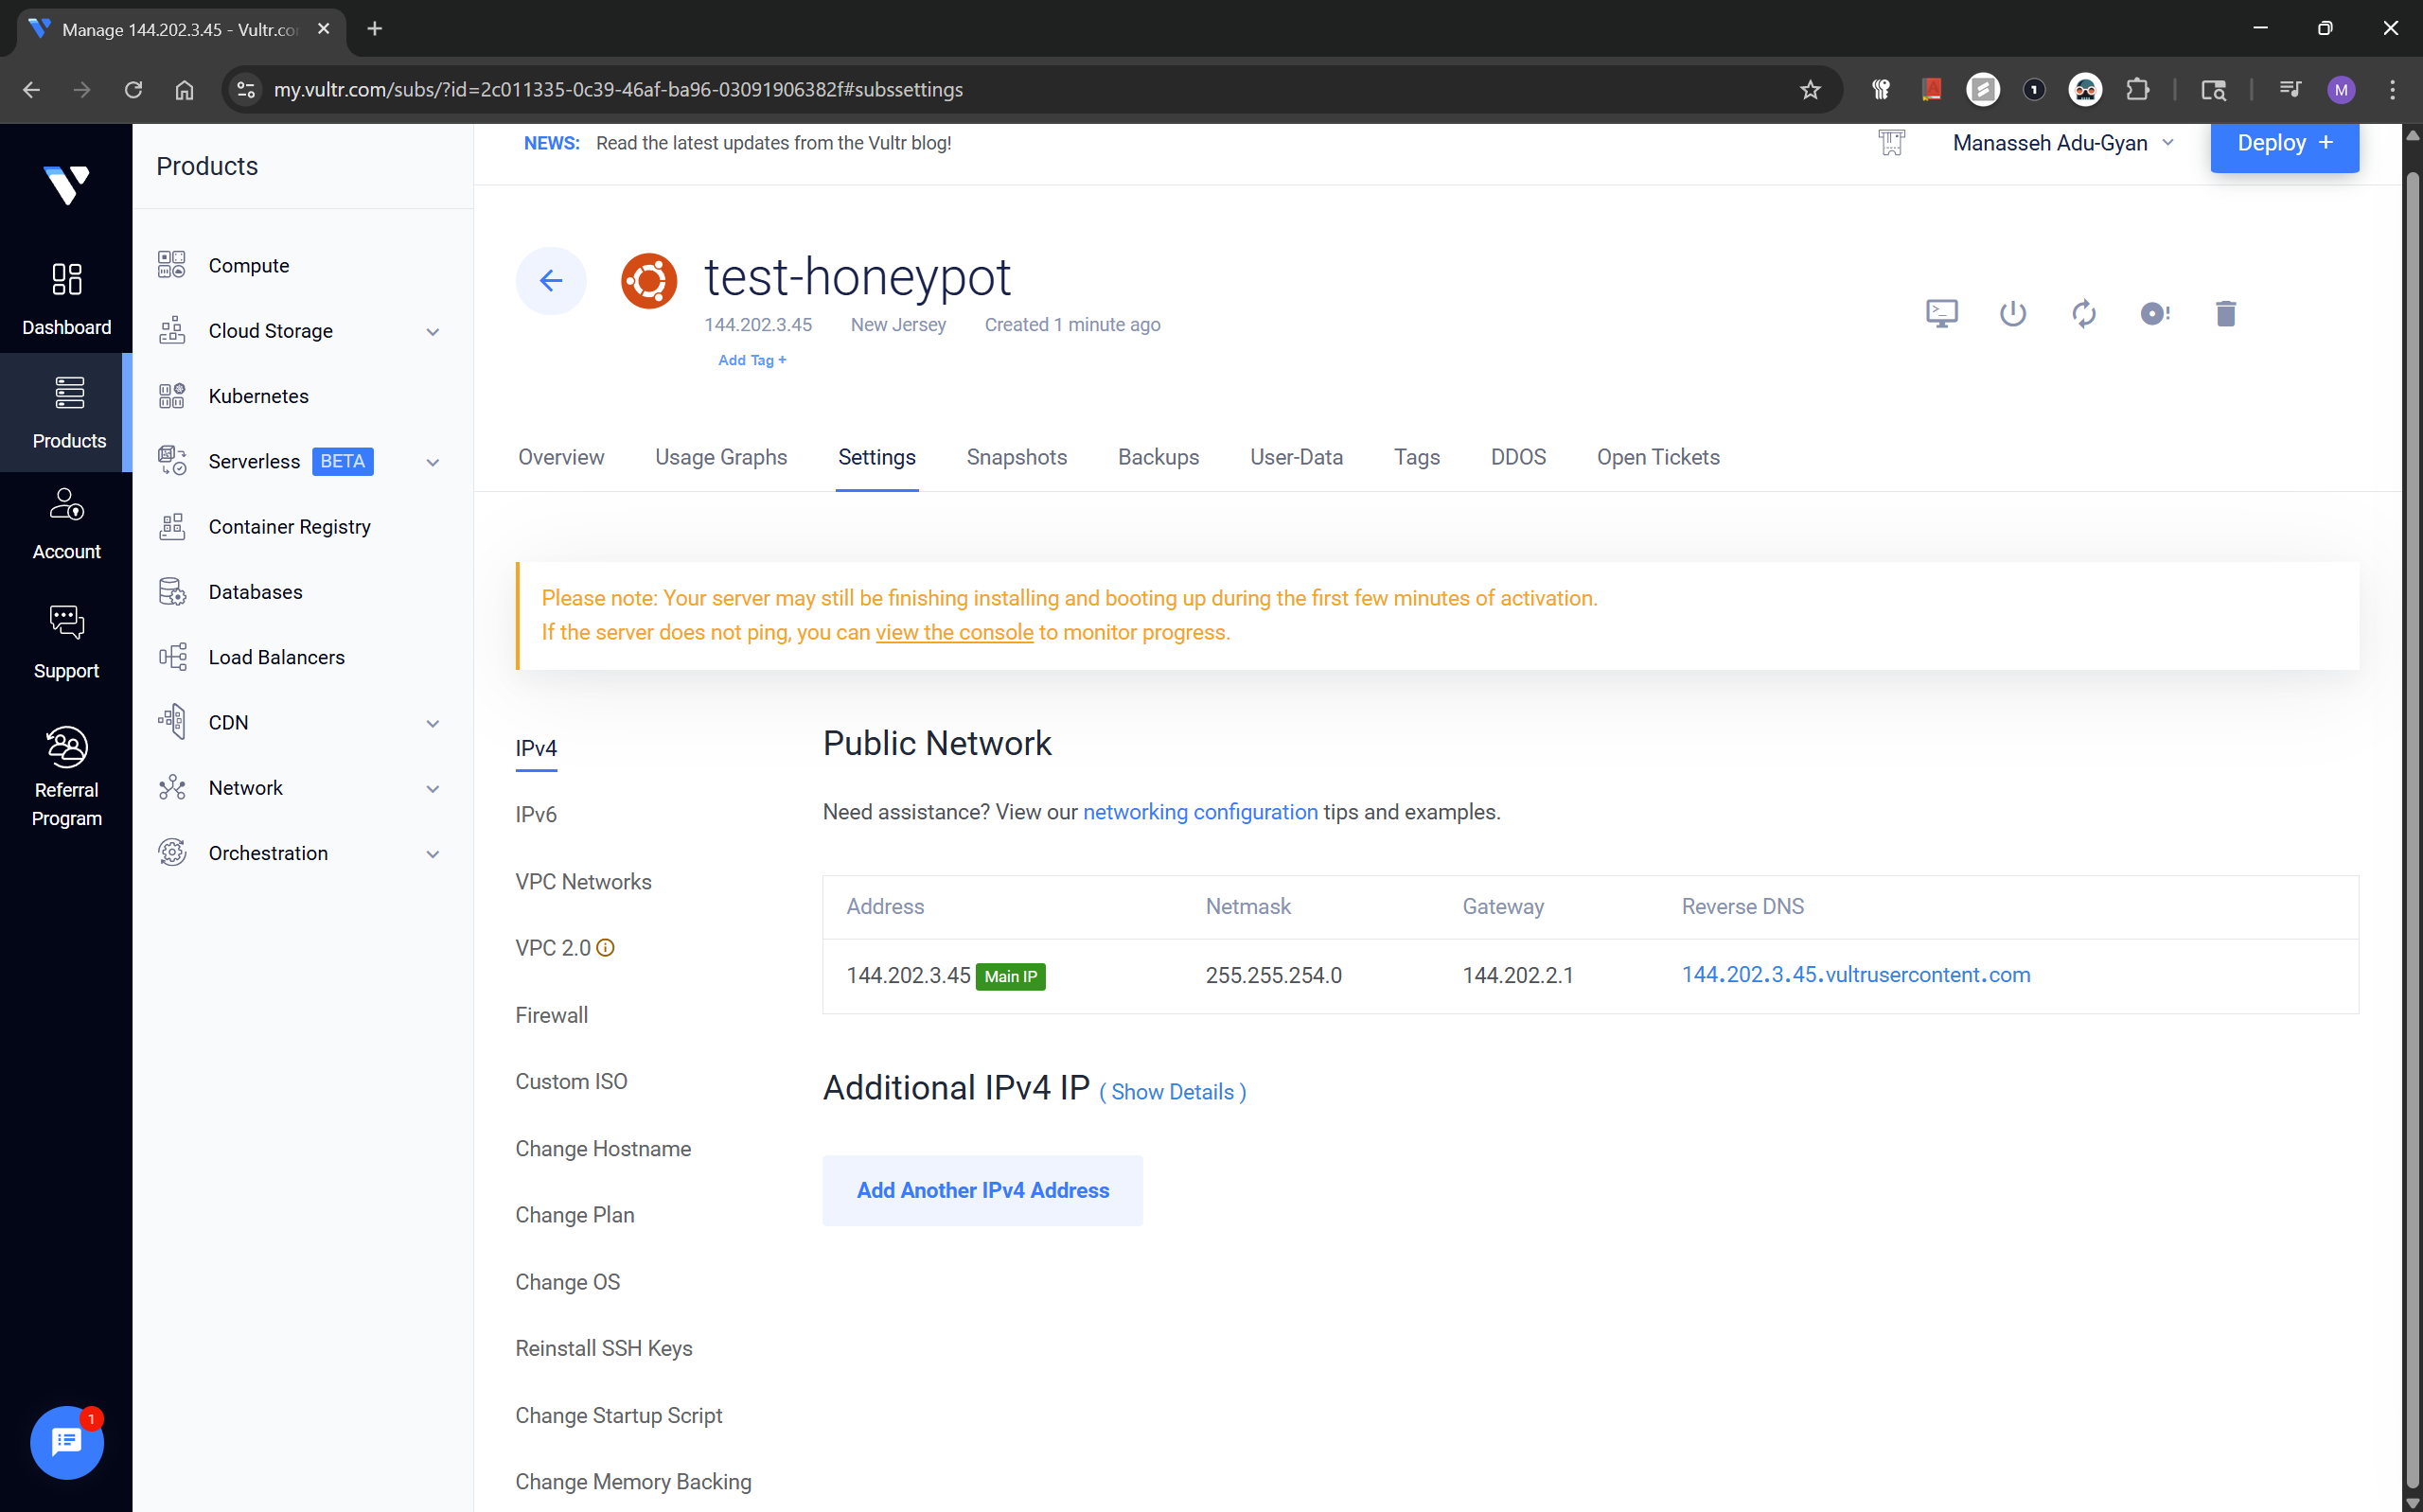Expand the Serverless submenu chevron

(433, 462)
